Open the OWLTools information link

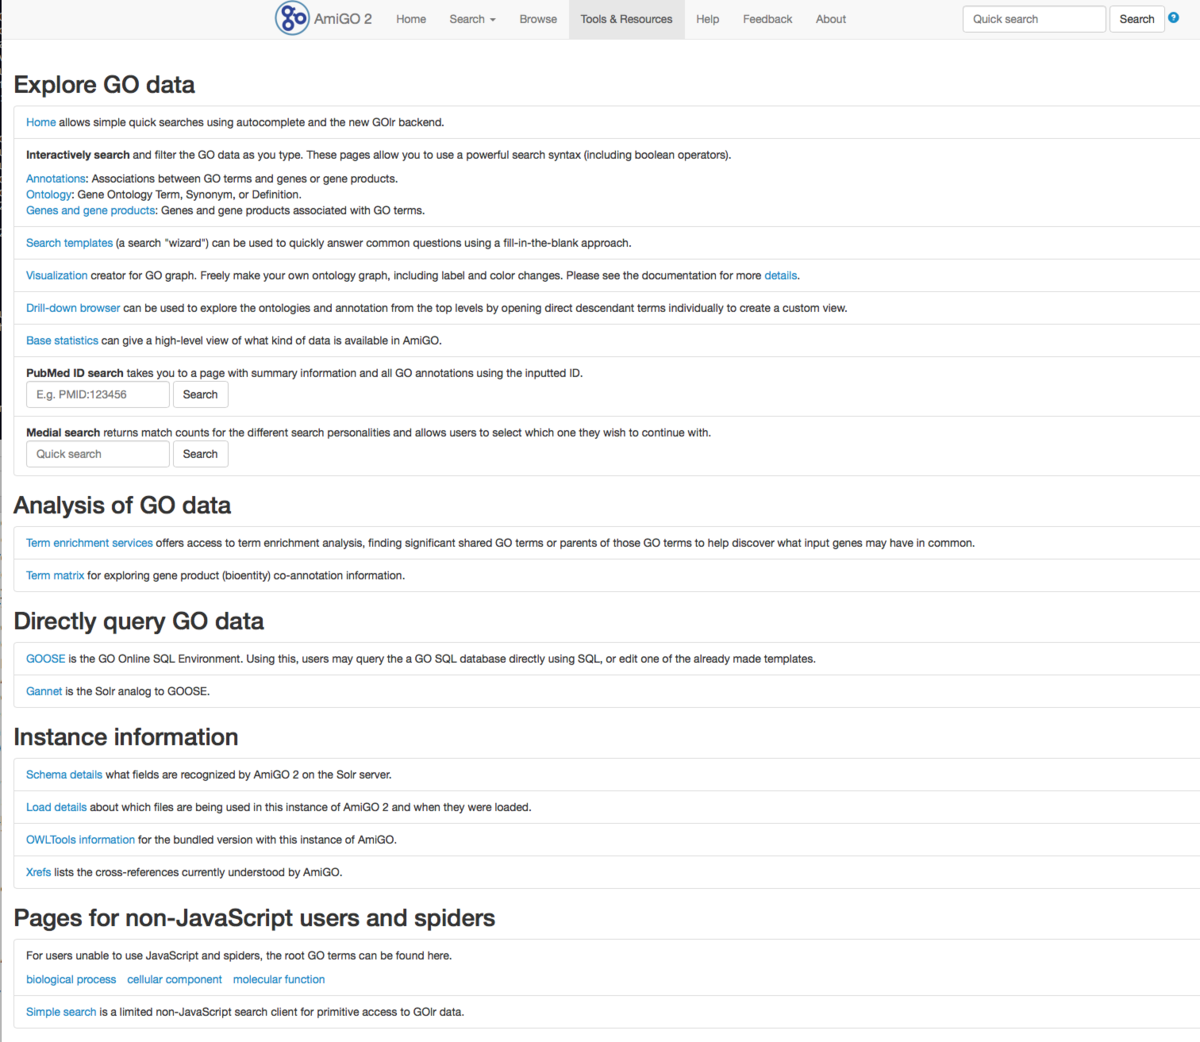point(80,840)
